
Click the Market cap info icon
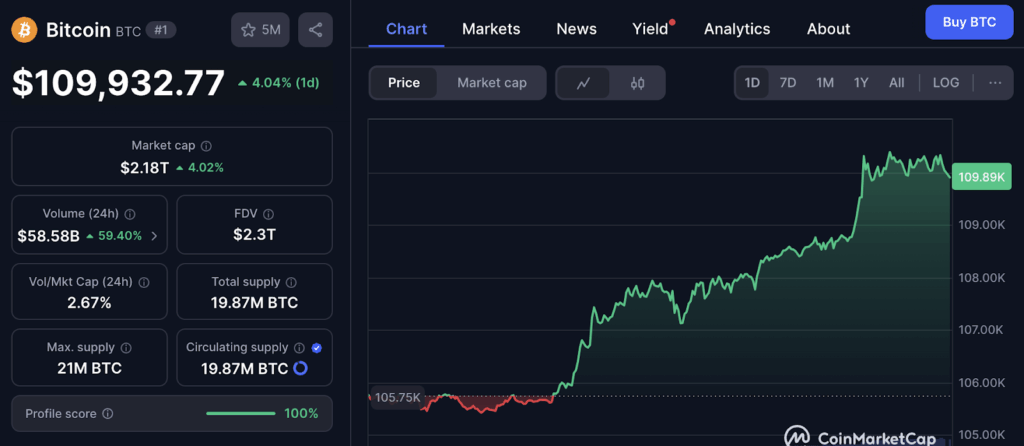pyautogui.click(x=206, y=146)
